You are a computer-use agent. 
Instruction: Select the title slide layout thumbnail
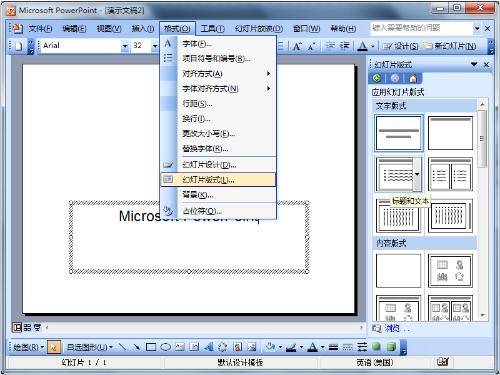point(399,133)
